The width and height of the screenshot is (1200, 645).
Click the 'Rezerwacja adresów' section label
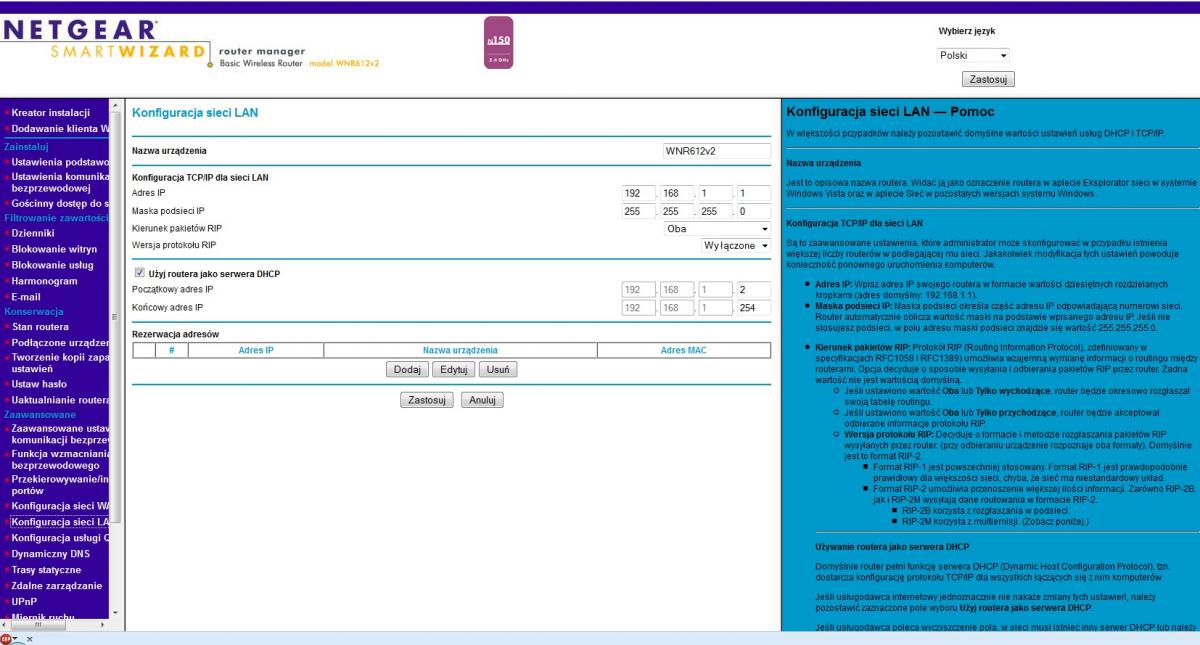[176, 333]
